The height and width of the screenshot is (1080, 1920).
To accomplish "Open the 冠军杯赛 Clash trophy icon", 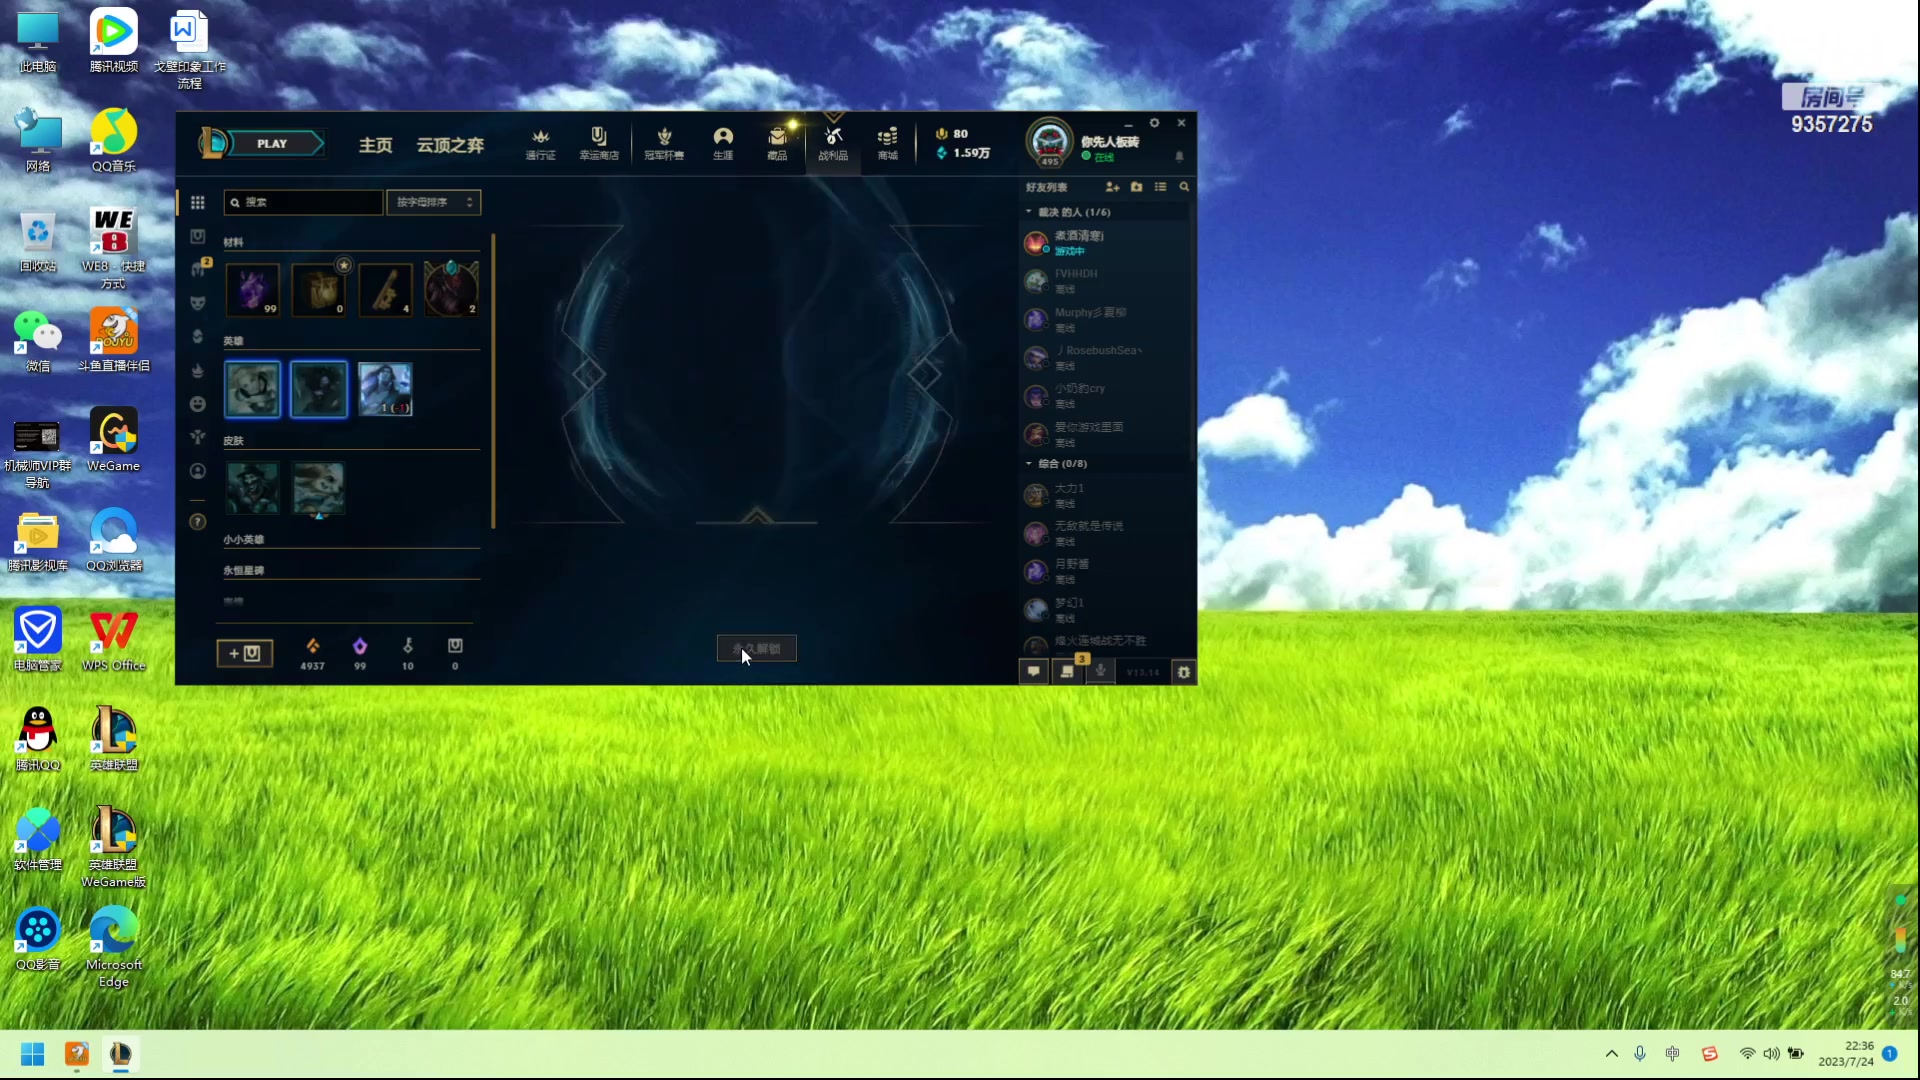I will click(664, 144).
